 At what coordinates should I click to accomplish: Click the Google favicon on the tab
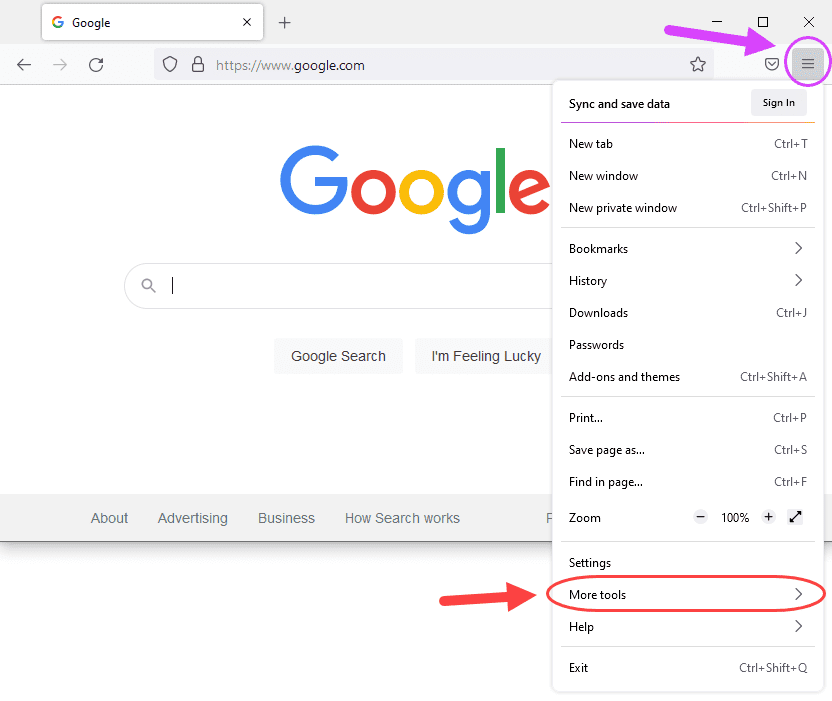click(58, 22)
